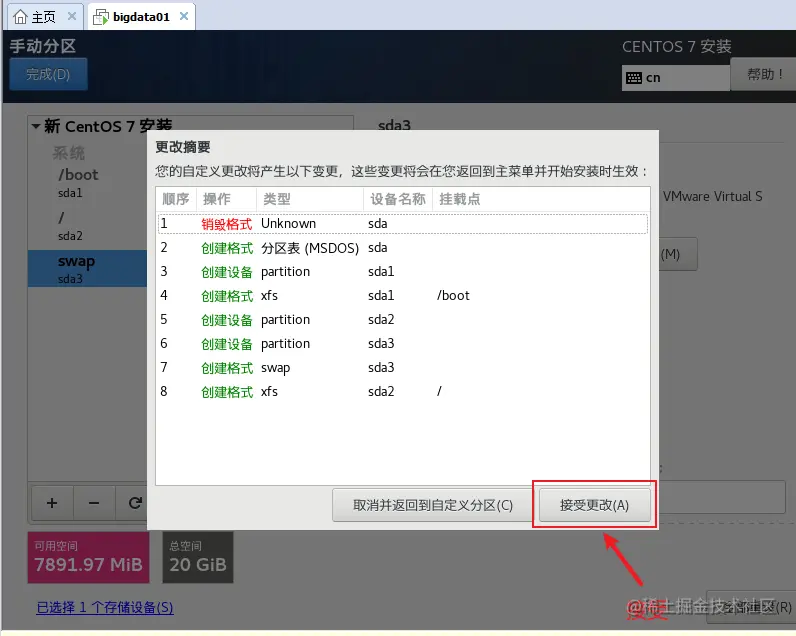This screenshot has width=796, height=636.
Task: Click the VM icon in bigdata01 tab
Action: 101,17
